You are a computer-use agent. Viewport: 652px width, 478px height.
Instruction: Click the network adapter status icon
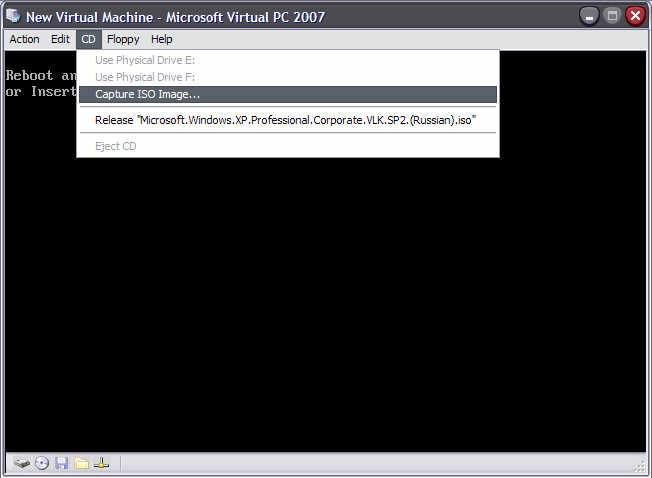pyautogui.click(x=101, y=463)
